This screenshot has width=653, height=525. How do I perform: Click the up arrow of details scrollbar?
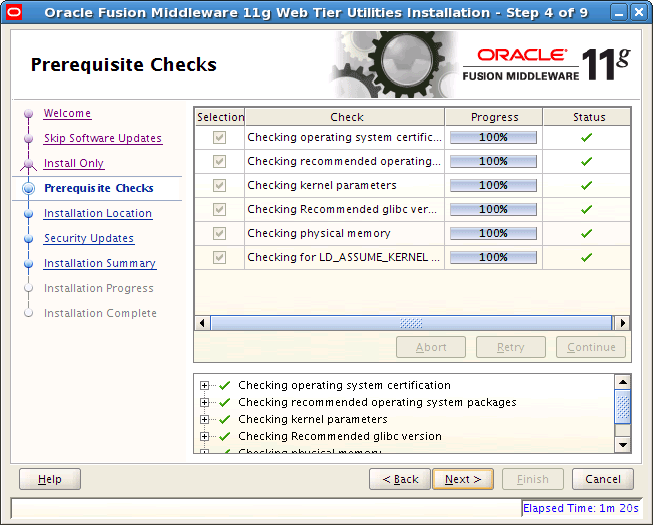623,382
